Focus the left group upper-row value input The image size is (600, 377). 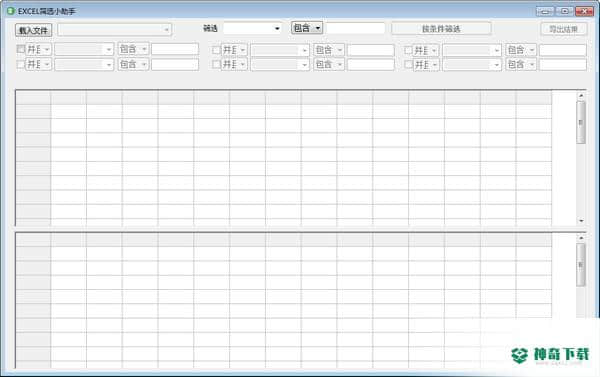[175, 49]
